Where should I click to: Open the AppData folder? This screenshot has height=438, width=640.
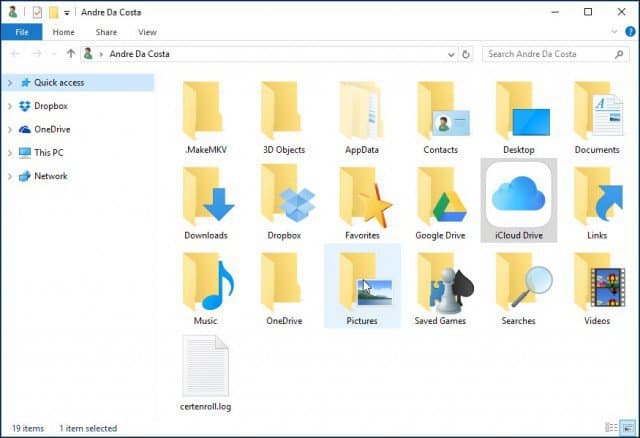[x=362, y=118]
